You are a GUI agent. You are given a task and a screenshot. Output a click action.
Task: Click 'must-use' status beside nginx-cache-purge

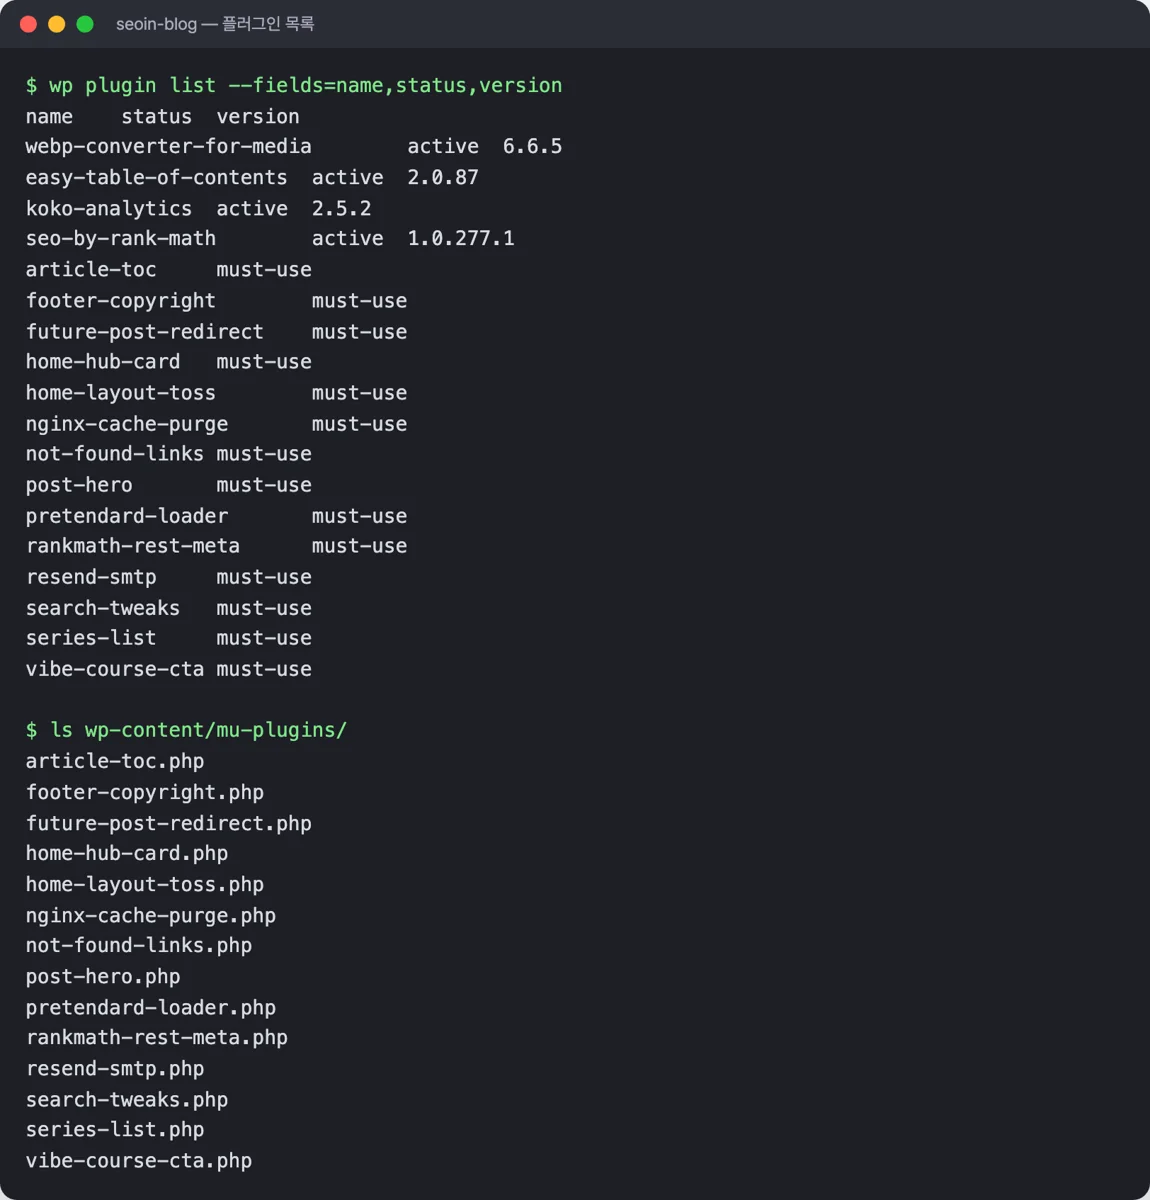tap(359, 424)
